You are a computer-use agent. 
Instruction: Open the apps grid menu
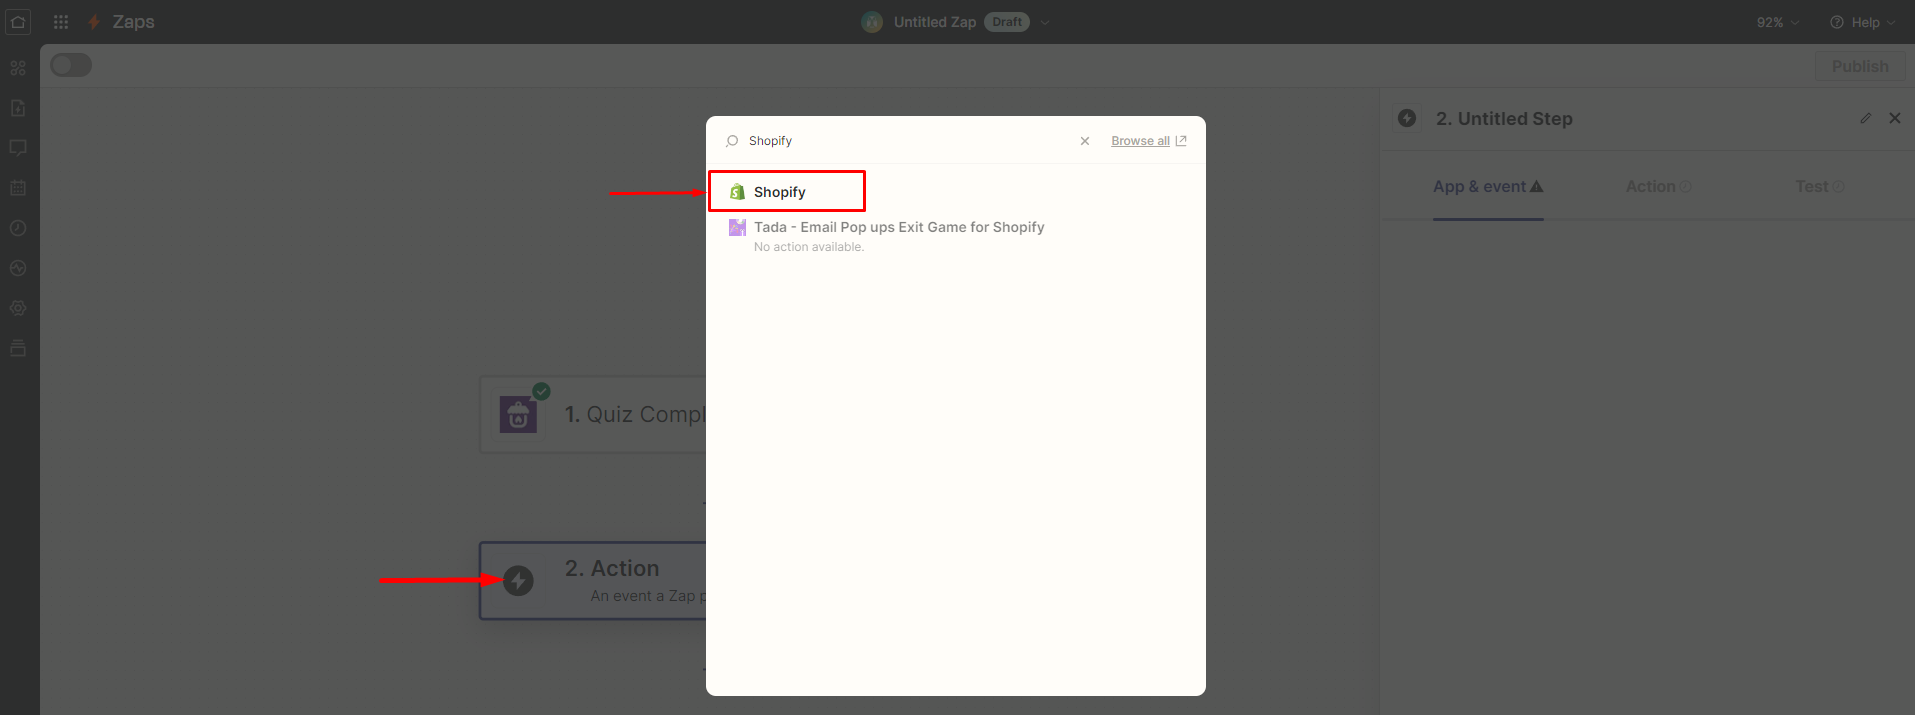pos(61,21)
